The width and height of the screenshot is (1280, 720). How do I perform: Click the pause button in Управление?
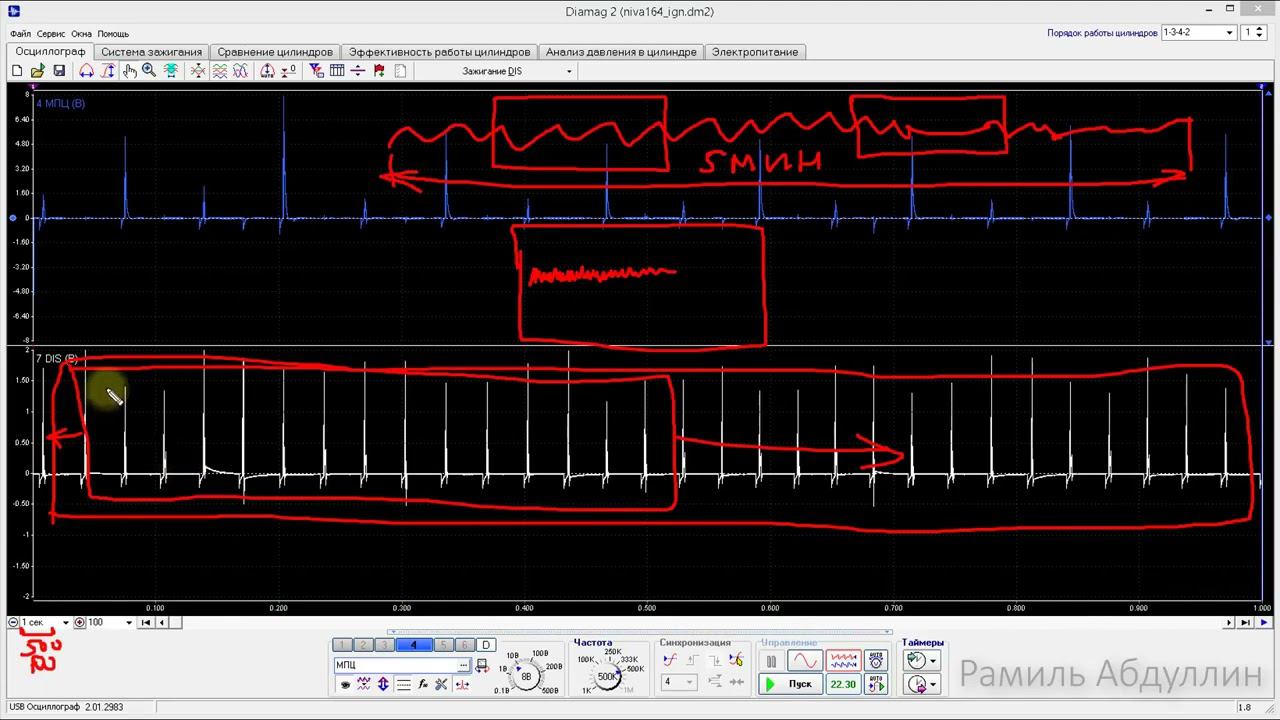[x=771, y=661]
